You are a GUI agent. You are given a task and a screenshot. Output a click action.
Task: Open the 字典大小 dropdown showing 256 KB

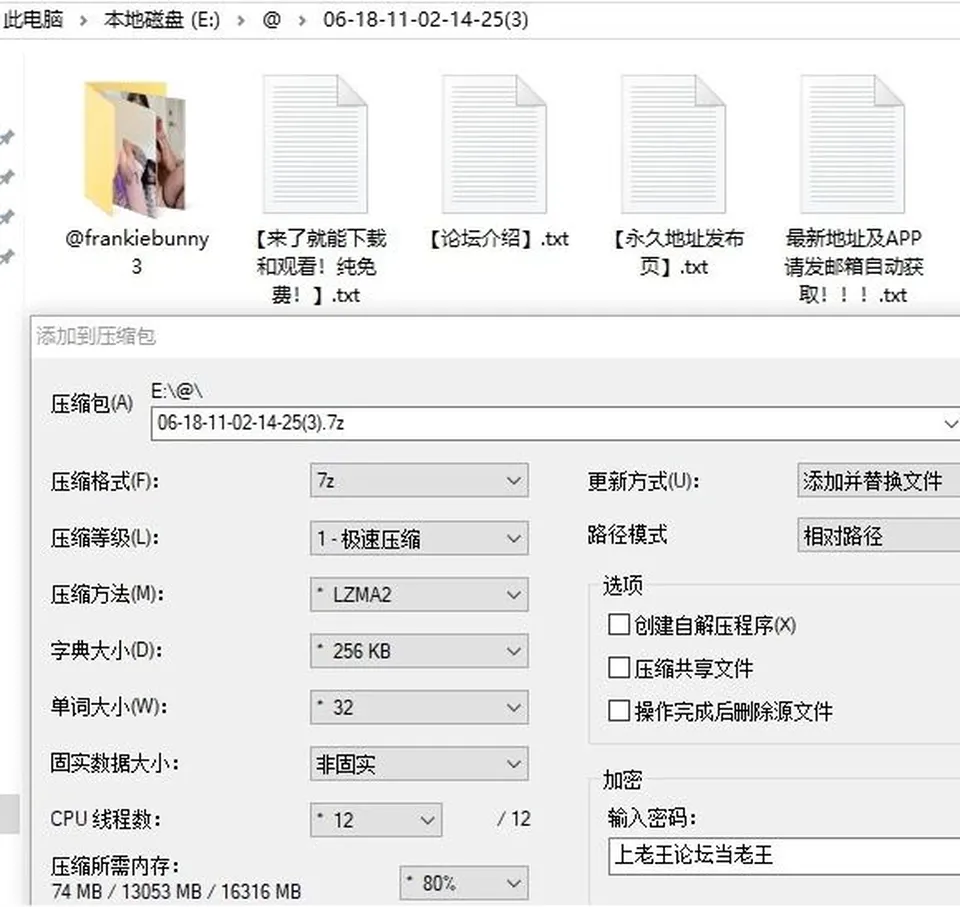coord(419,650)
